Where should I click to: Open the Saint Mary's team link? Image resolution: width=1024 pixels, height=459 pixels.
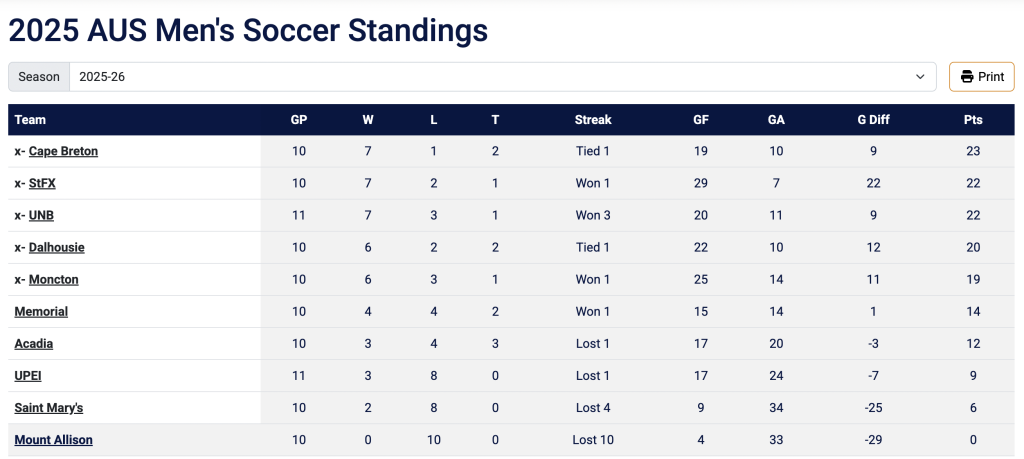coord(49,407)
